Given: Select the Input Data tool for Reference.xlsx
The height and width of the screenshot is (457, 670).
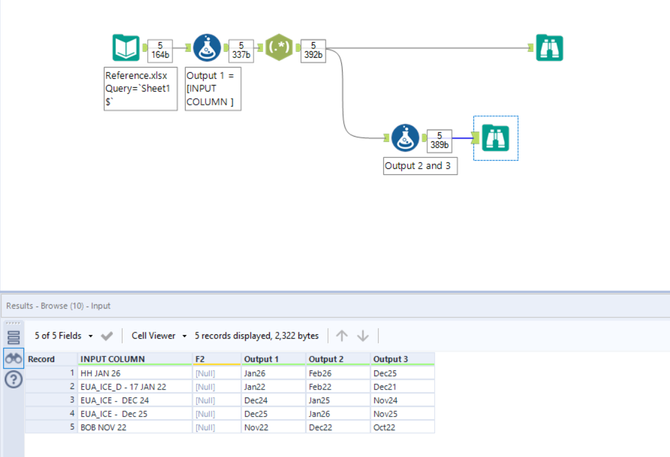Looking at the screenshot, I should click(126, 47).
